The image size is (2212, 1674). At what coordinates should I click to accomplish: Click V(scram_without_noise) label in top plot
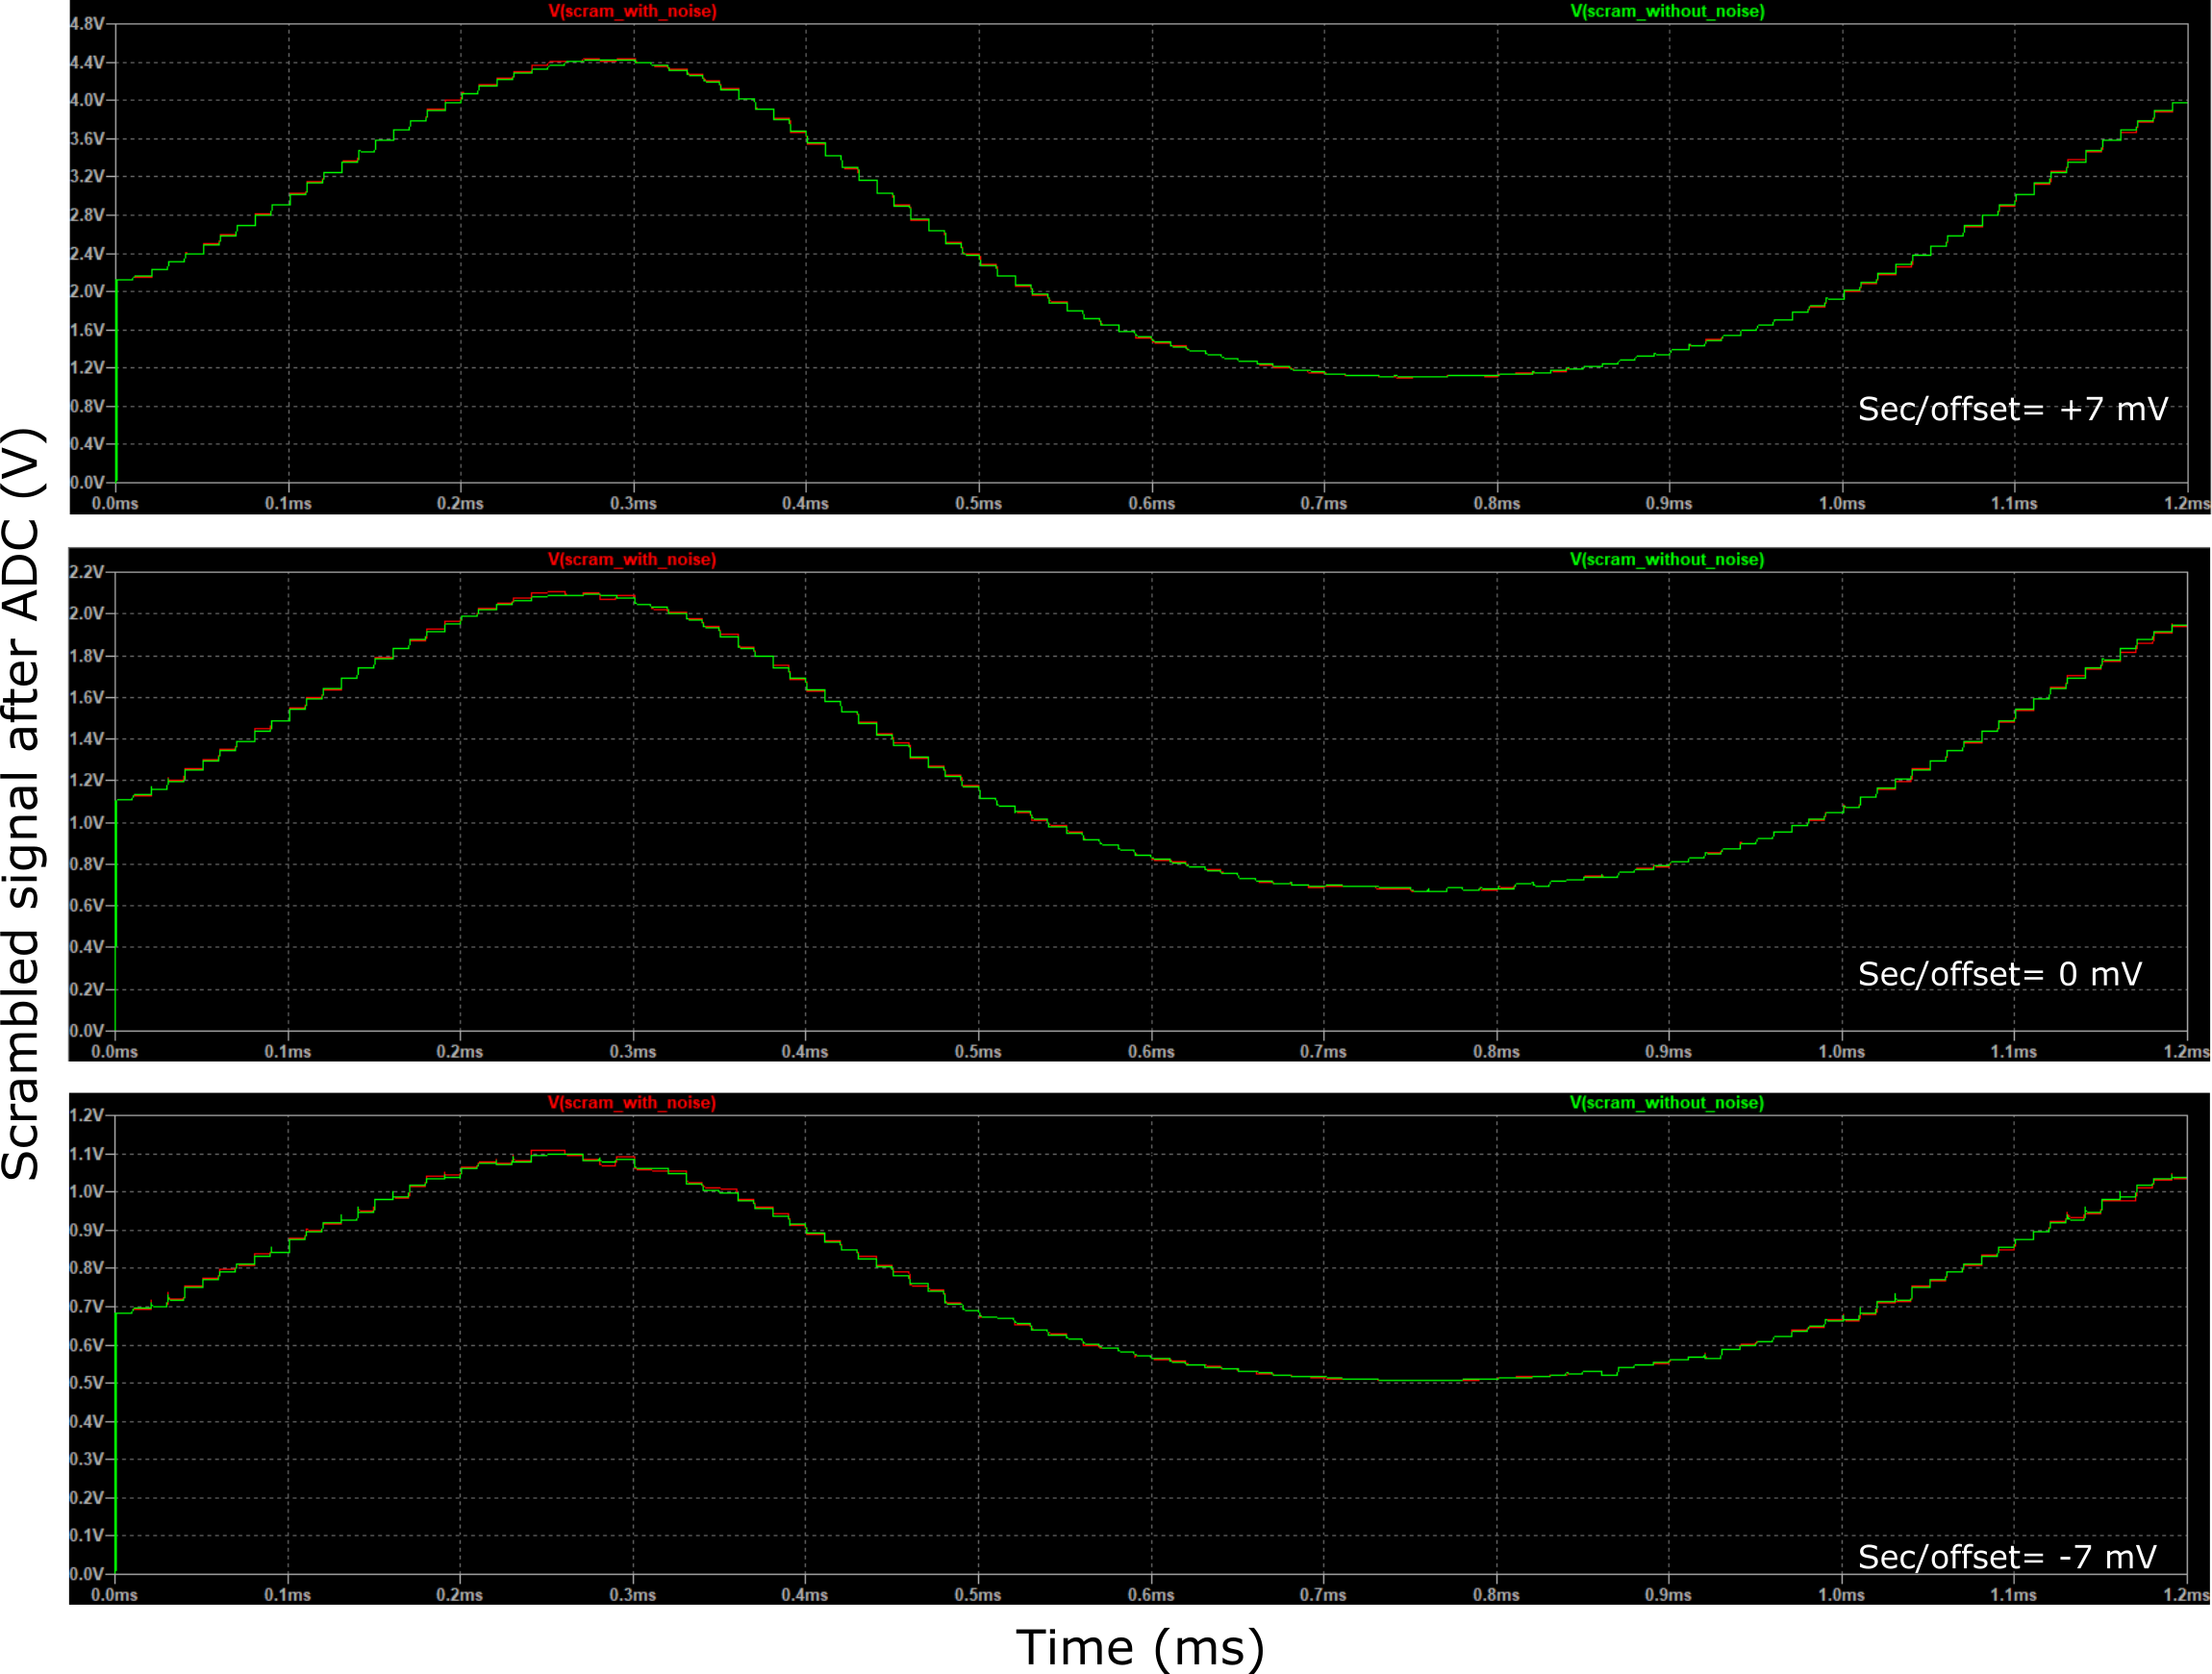coord(1667,11)
